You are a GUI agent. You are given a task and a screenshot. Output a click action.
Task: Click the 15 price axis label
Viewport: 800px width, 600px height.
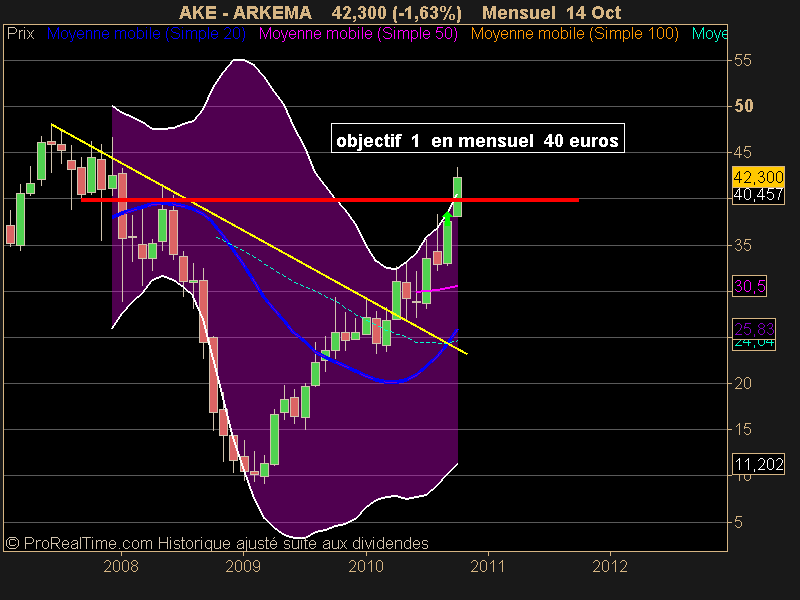coord(743,430)
